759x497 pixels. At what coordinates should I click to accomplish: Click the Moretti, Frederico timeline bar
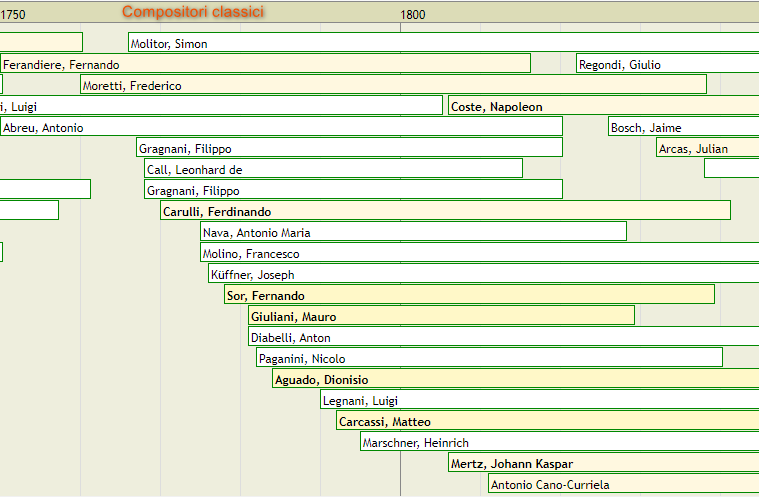pos(394,85)
